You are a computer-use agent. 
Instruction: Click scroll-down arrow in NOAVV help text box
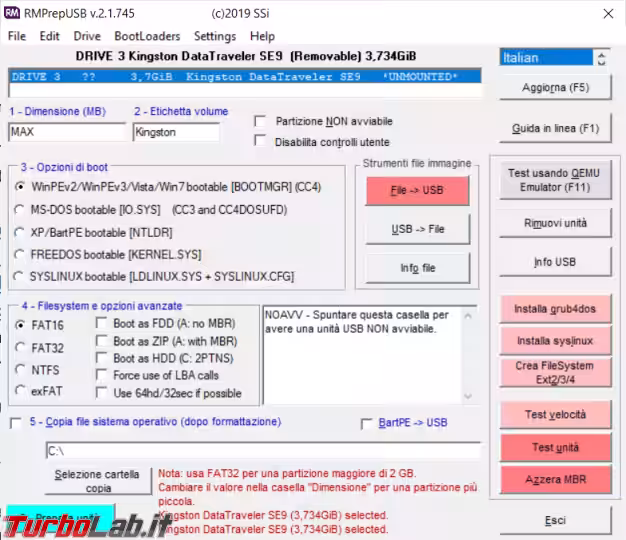click(468, 396)
